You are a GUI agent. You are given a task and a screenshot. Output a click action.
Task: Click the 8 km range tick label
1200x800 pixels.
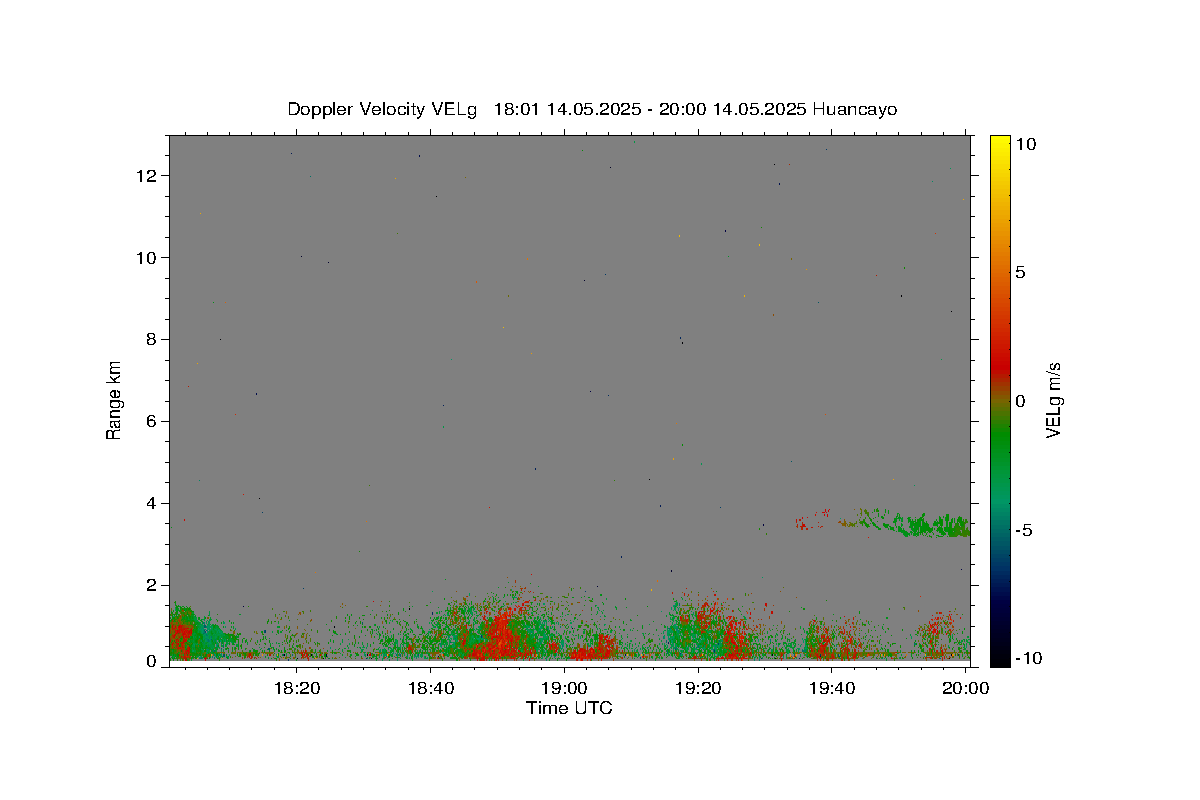[x=153, y=340]
